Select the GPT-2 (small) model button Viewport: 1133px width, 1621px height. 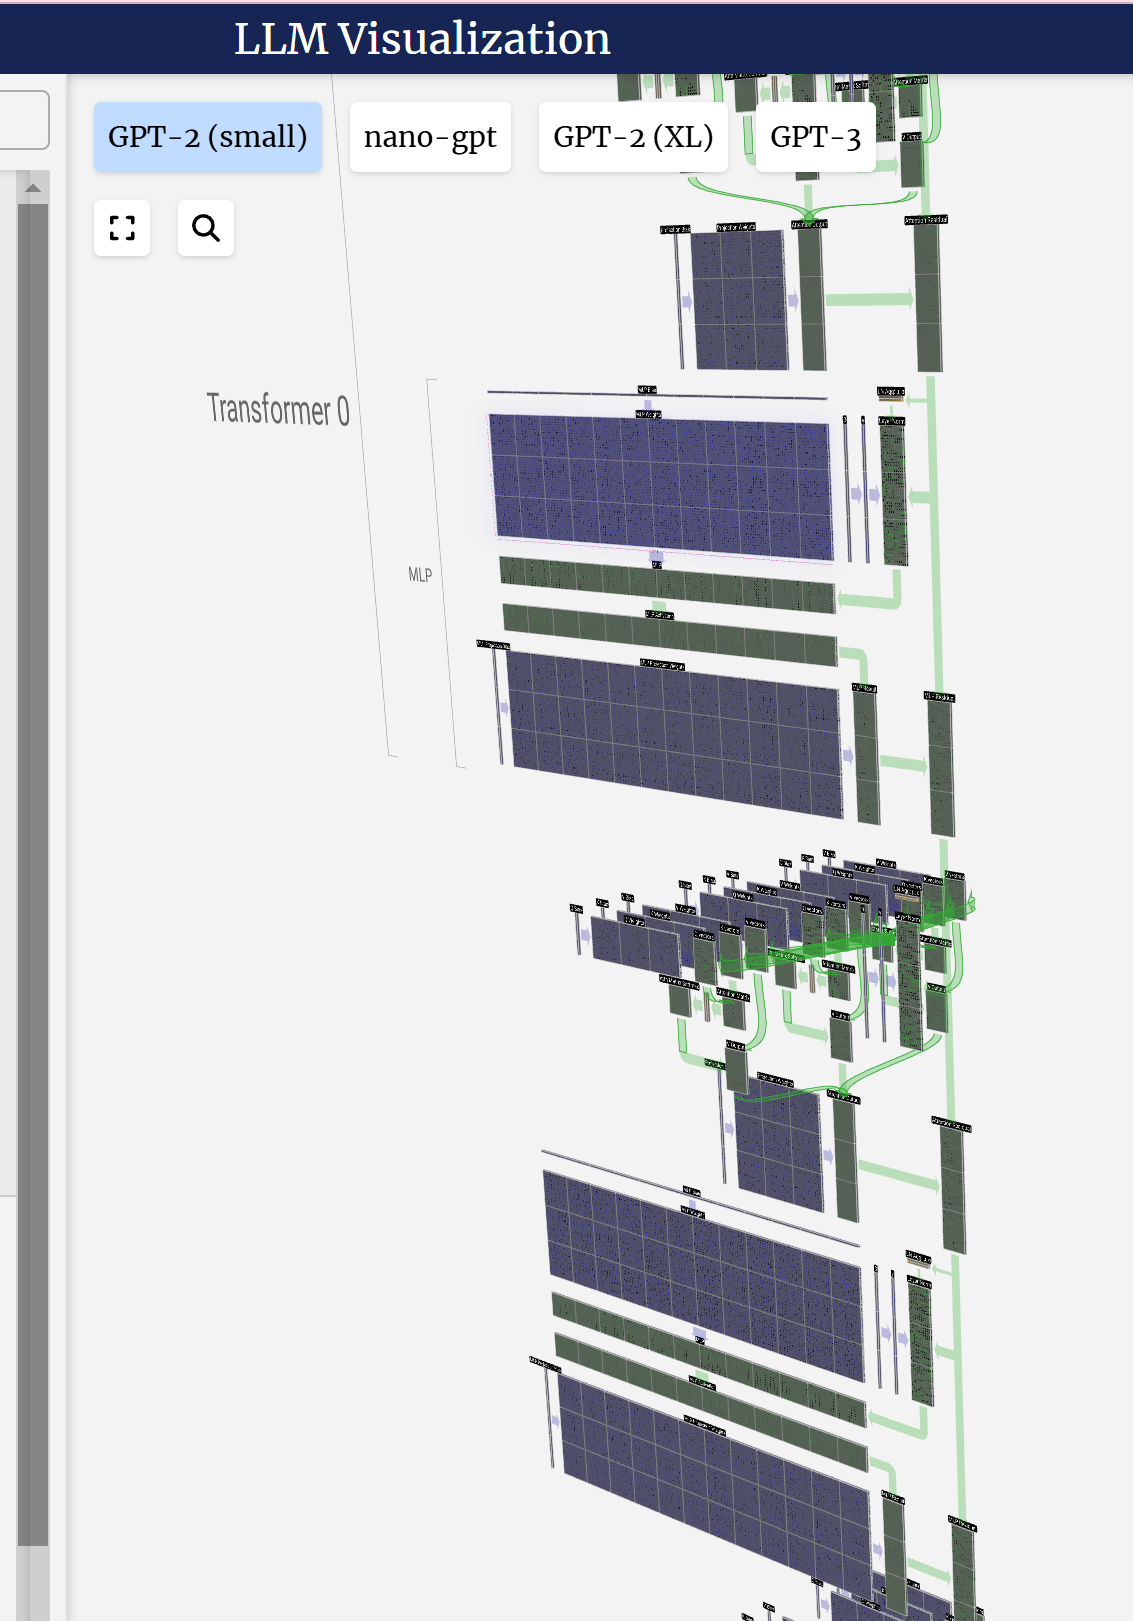tap(208, 137)
